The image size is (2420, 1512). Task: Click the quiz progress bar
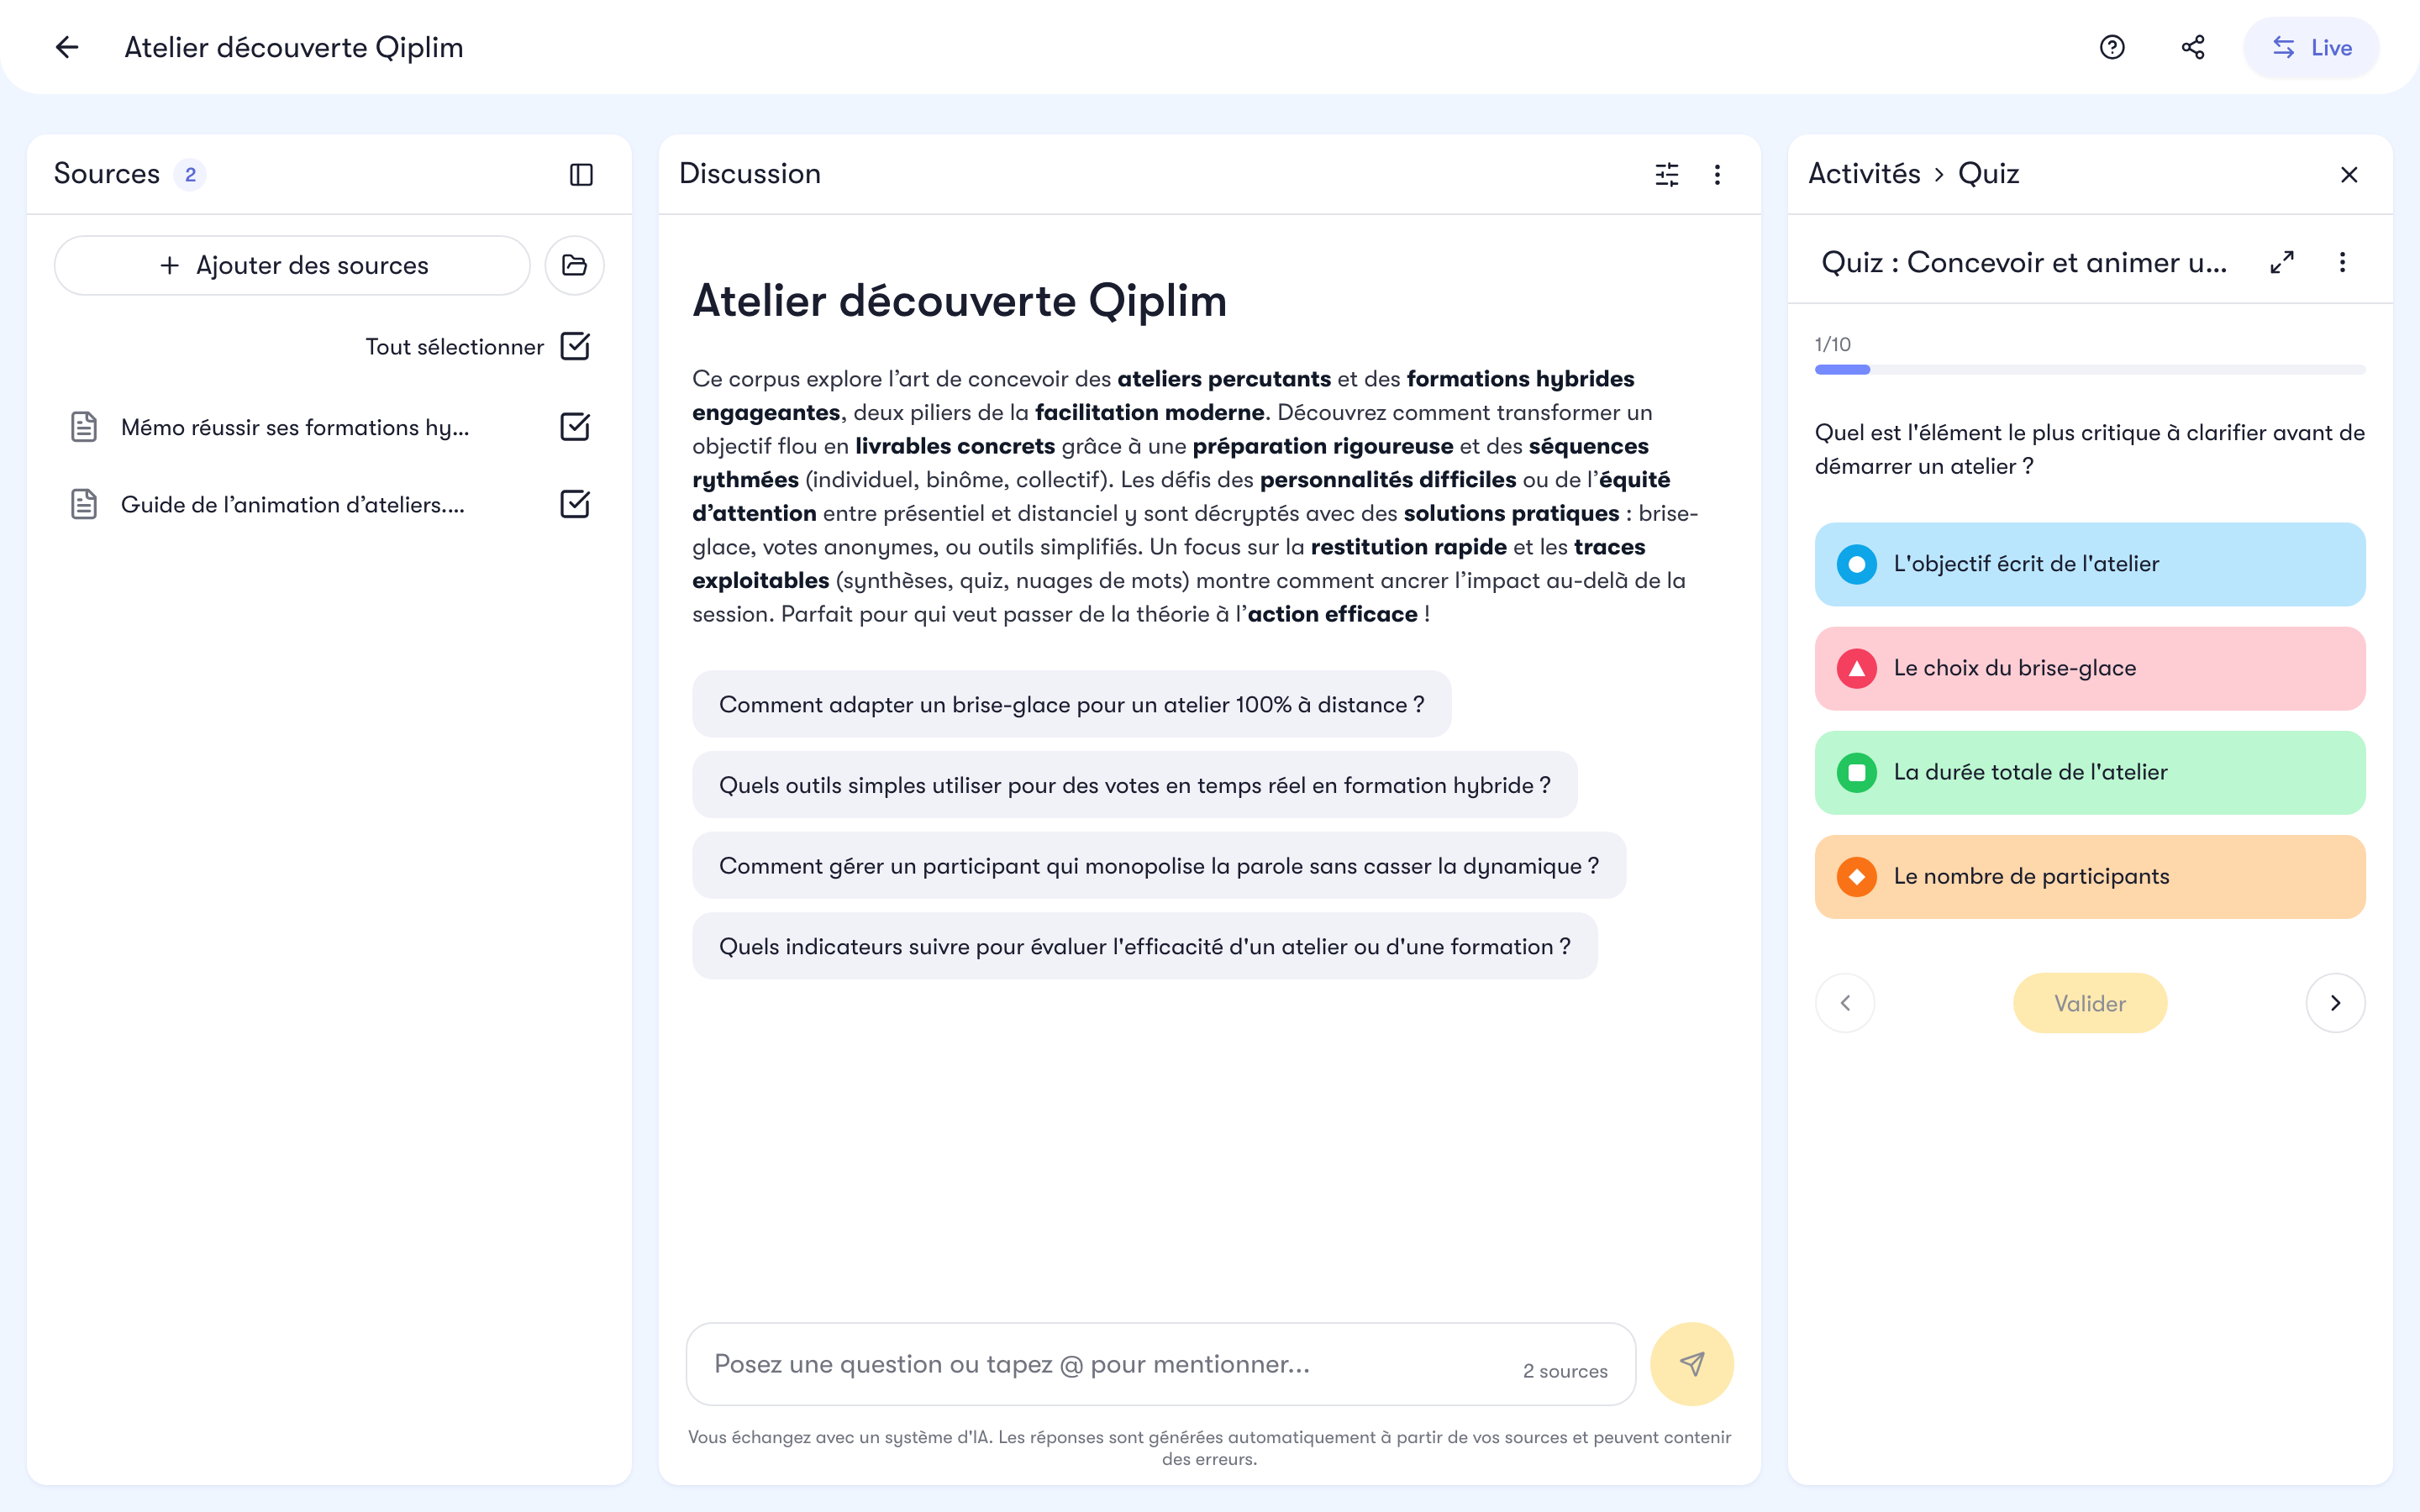point(2090,370)
